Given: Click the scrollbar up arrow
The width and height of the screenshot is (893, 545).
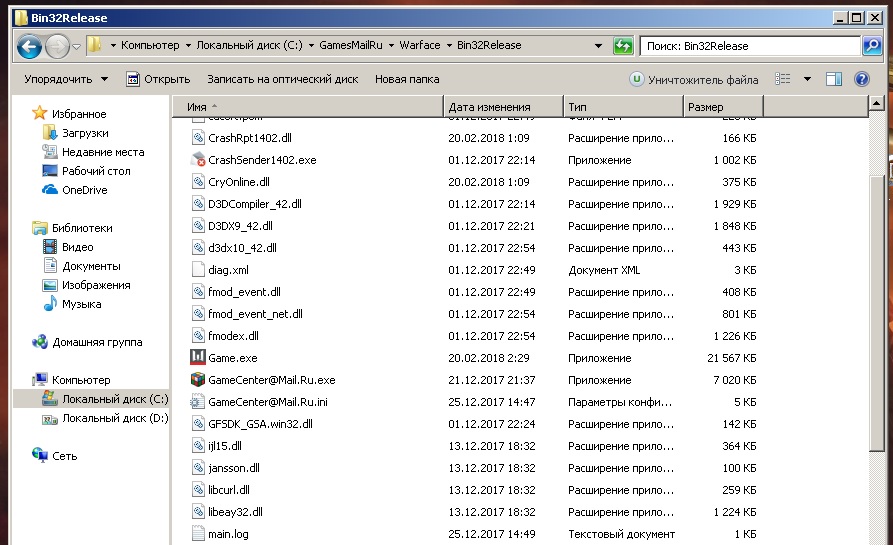Looking at the screenshot, I should (876, 103).
